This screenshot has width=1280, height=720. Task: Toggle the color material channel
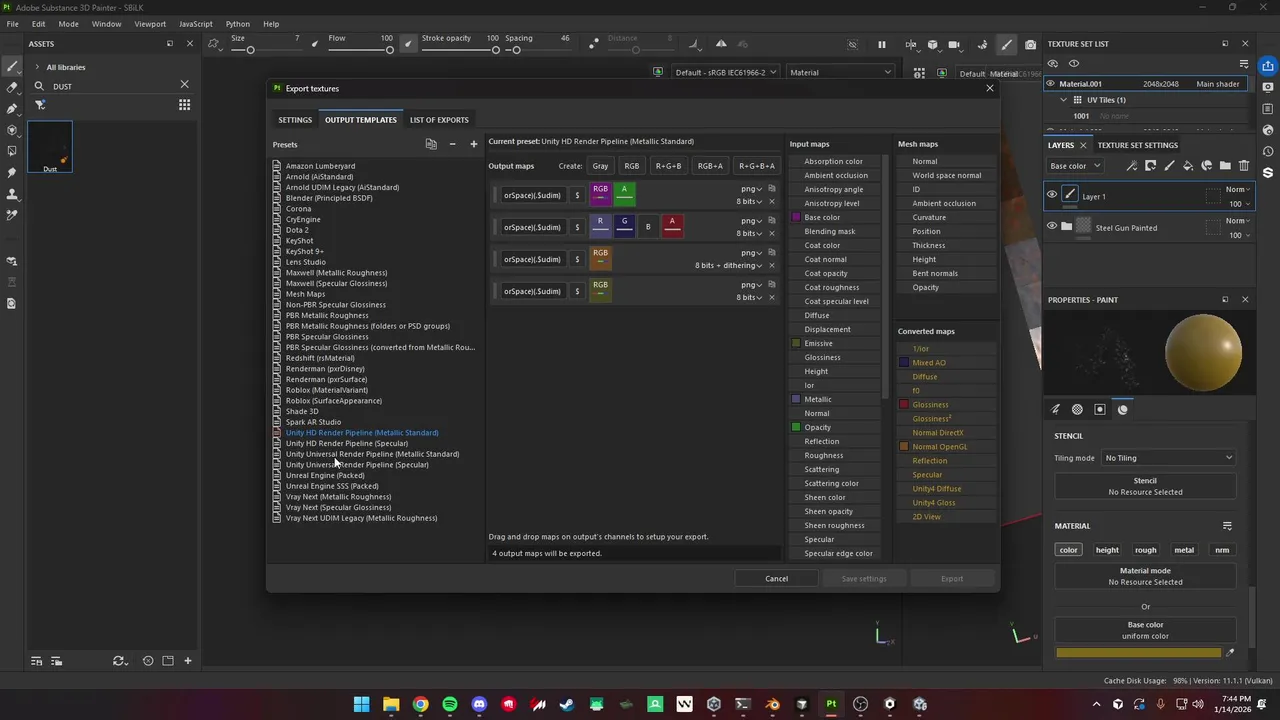[1069, 550]
